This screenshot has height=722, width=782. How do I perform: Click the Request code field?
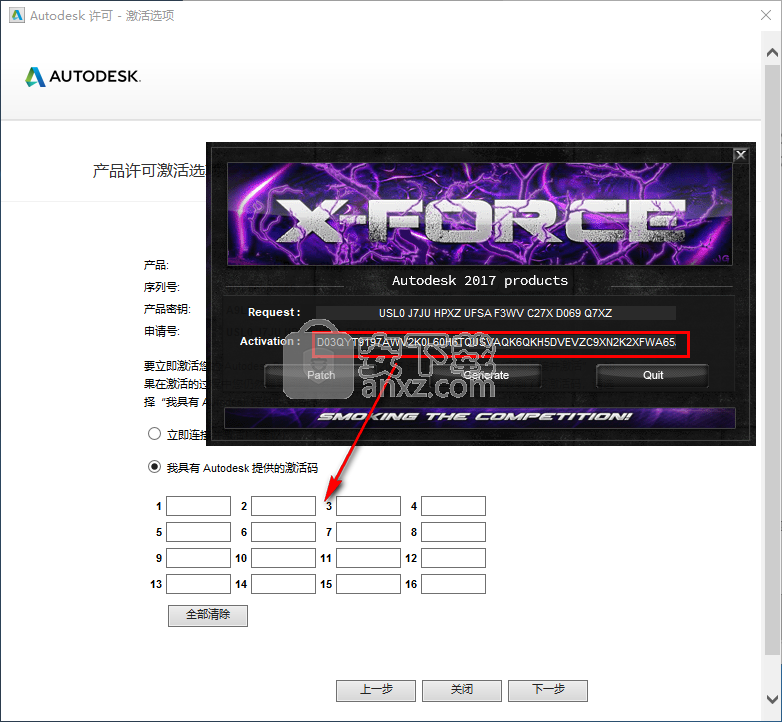495,313
